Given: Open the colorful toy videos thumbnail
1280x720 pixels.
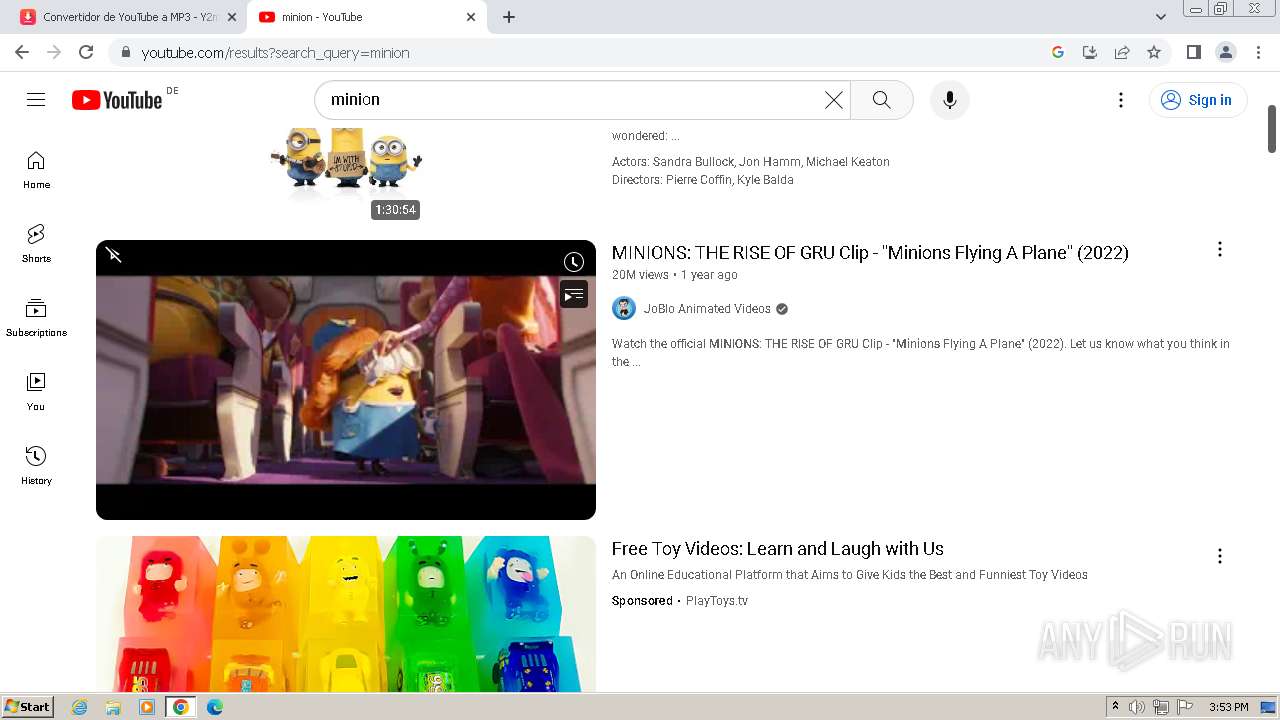Looking at the screenshot, I should [x=346, y=614].
